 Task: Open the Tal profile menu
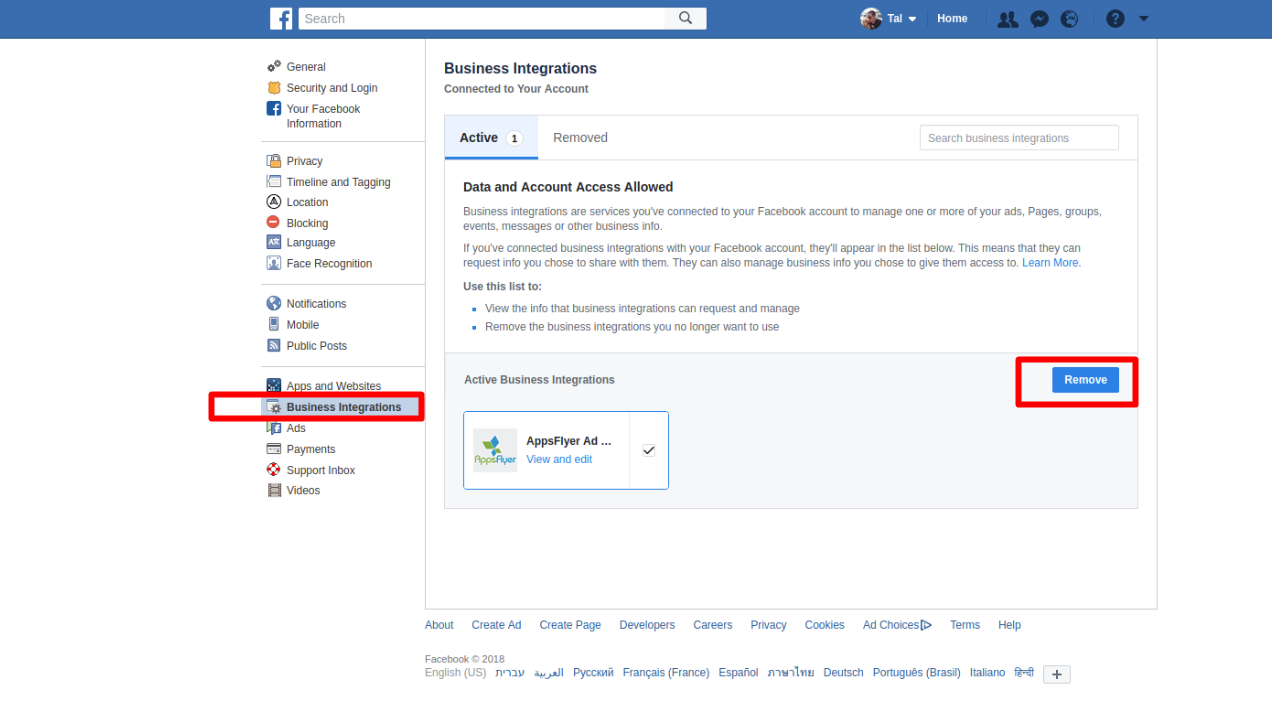pyautogui.click(x=888, y=19)
